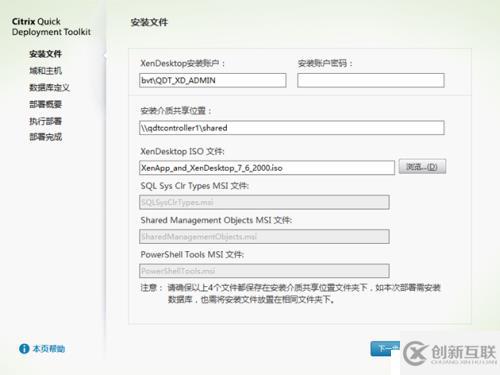
Task: Click the 'PowerShell Tools MSI 文件' label
Action: click(x=192, y=254)
